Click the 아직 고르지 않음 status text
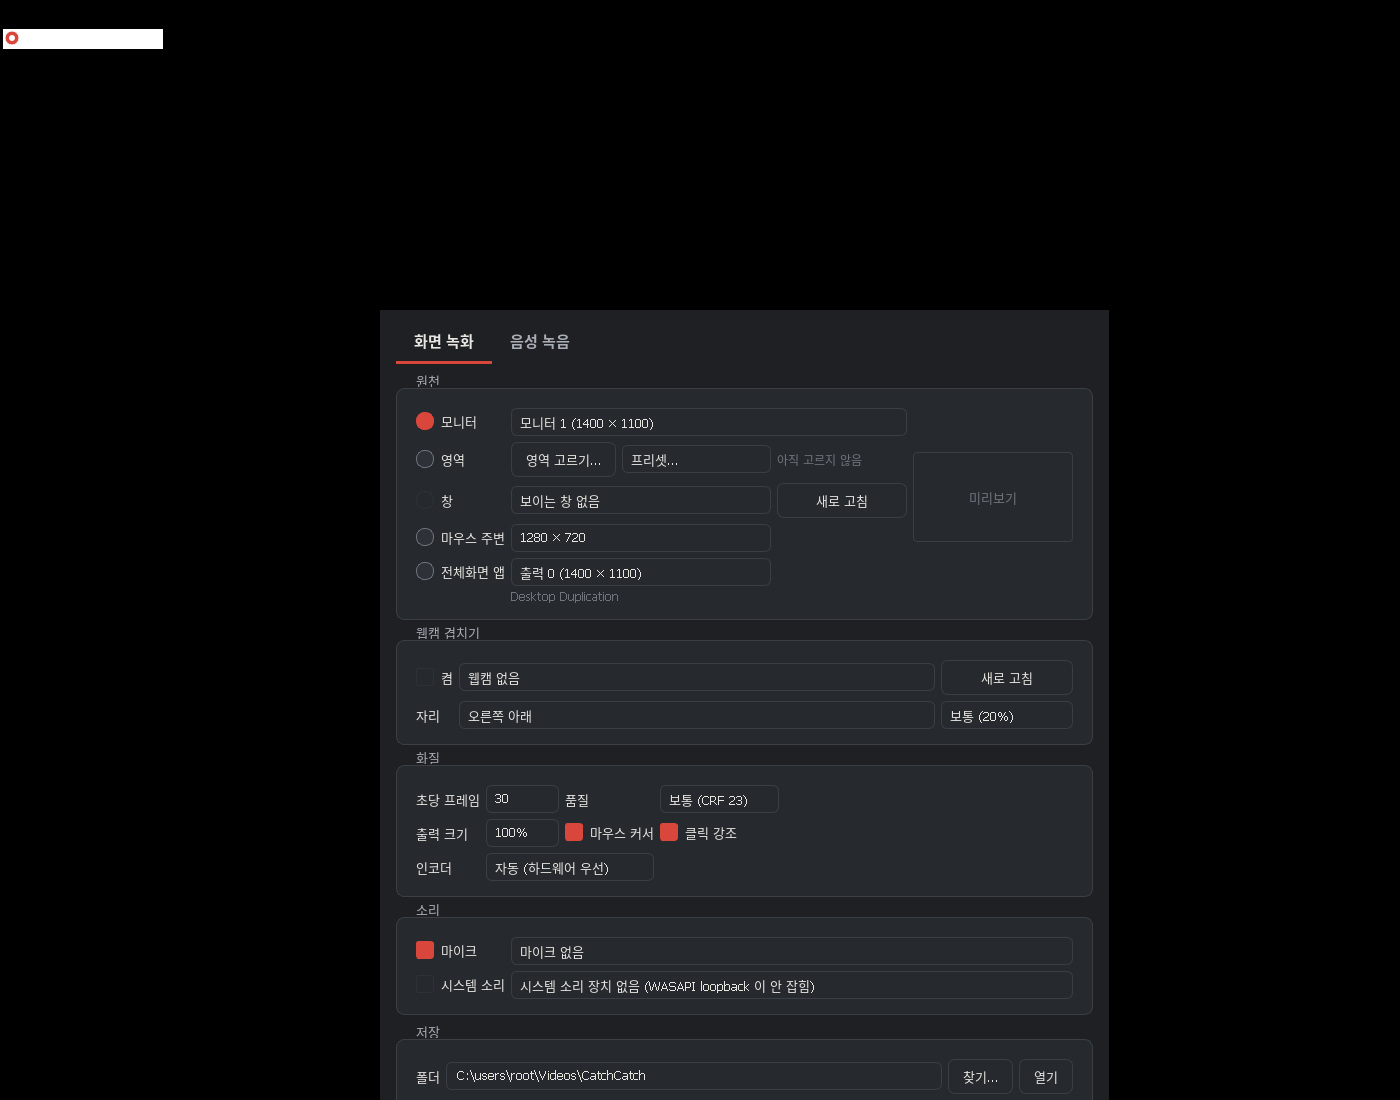 pyautogui.click(x=819, y=460)
